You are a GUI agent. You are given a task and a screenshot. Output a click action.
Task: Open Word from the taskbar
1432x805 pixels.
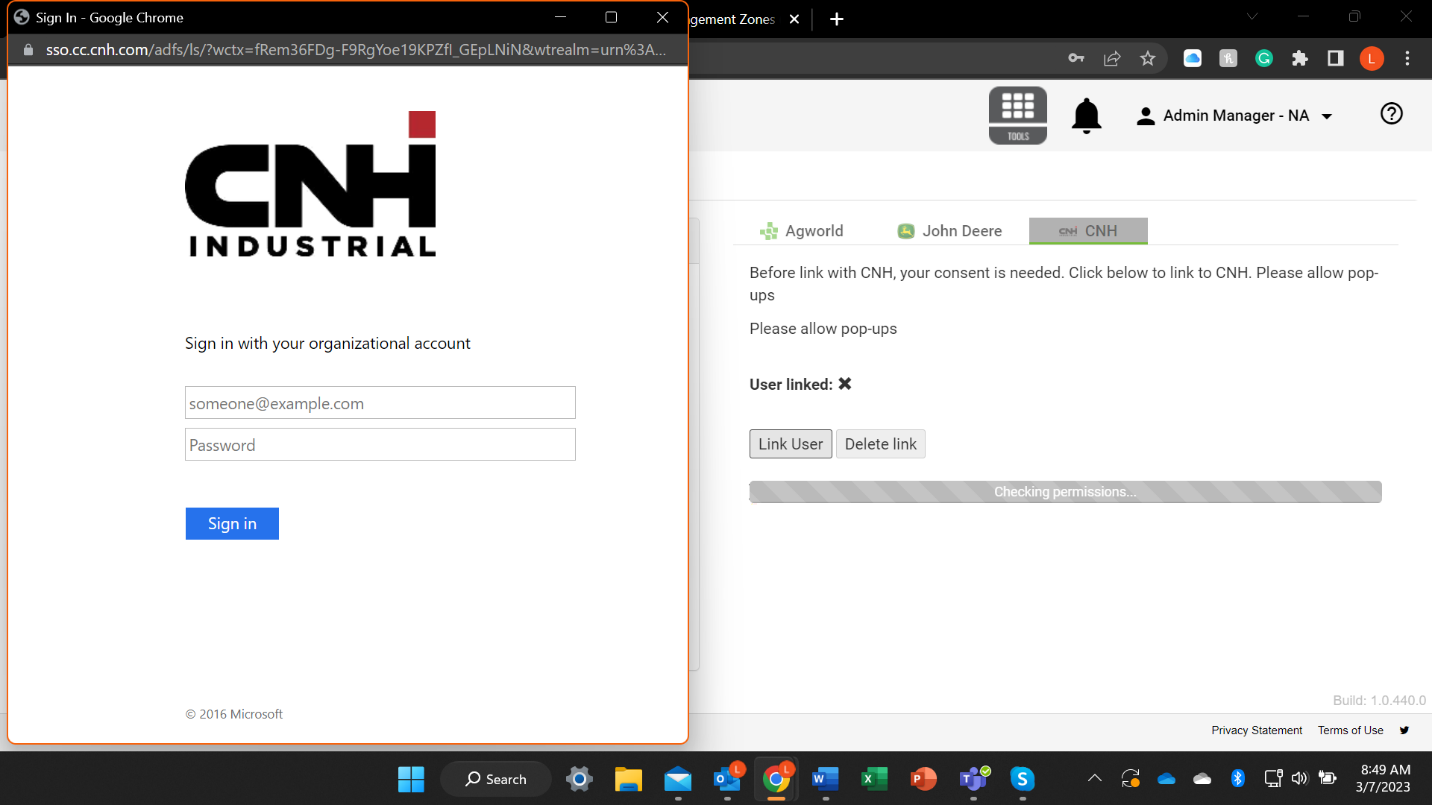[825, 779]
